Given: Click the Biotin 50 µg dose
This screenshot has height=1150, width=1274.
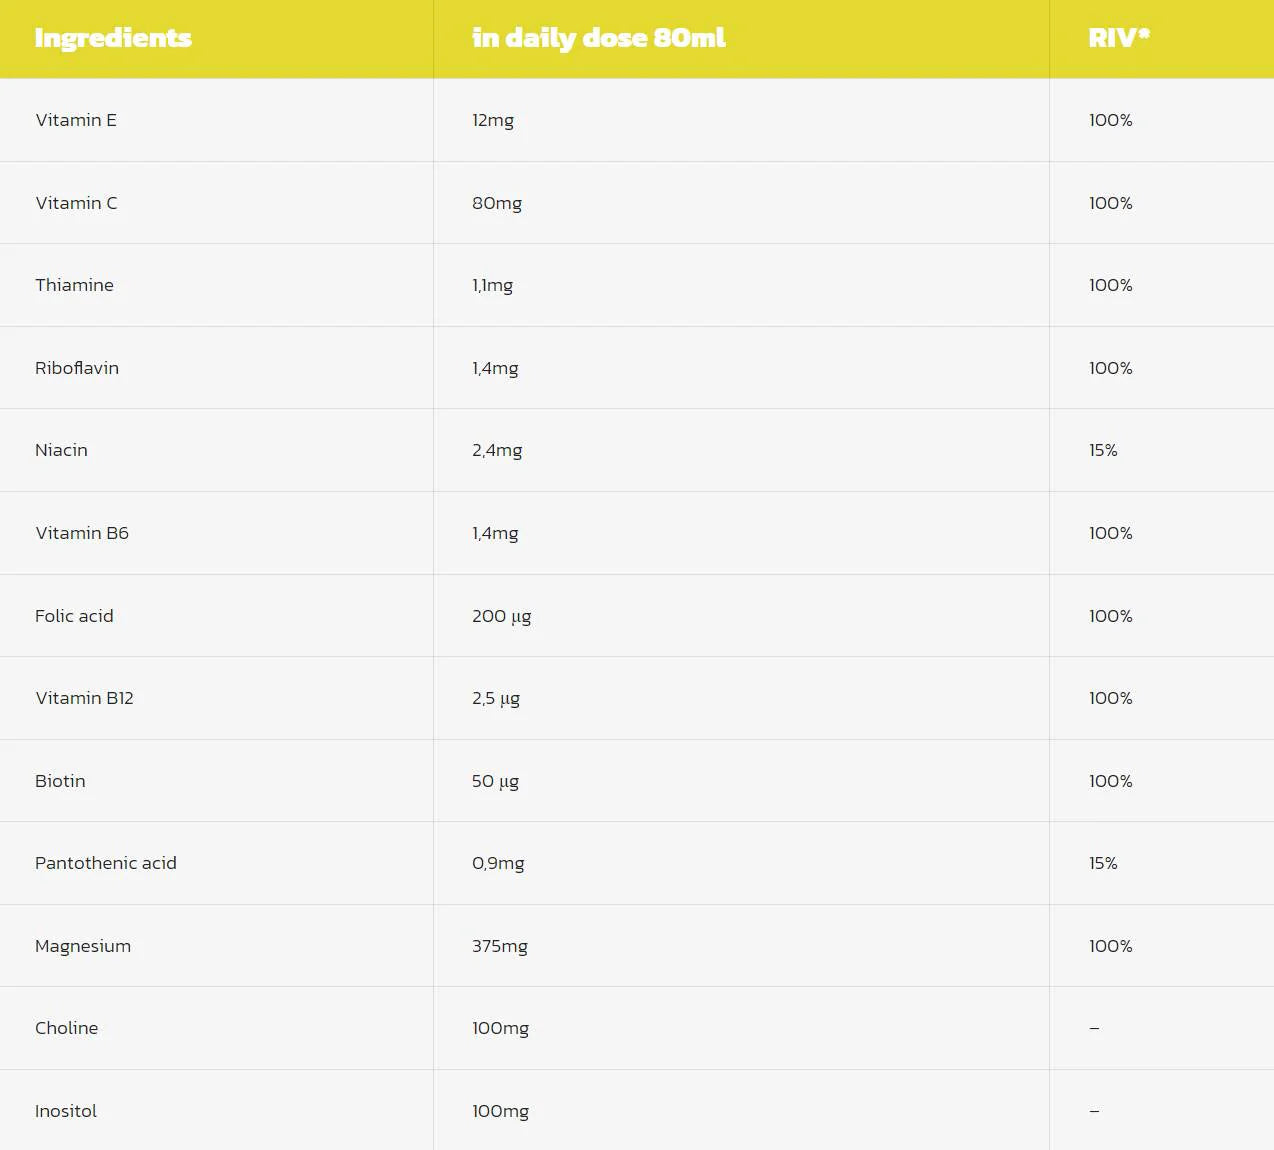Looking at the screenshot, I should tap(495, 781).
